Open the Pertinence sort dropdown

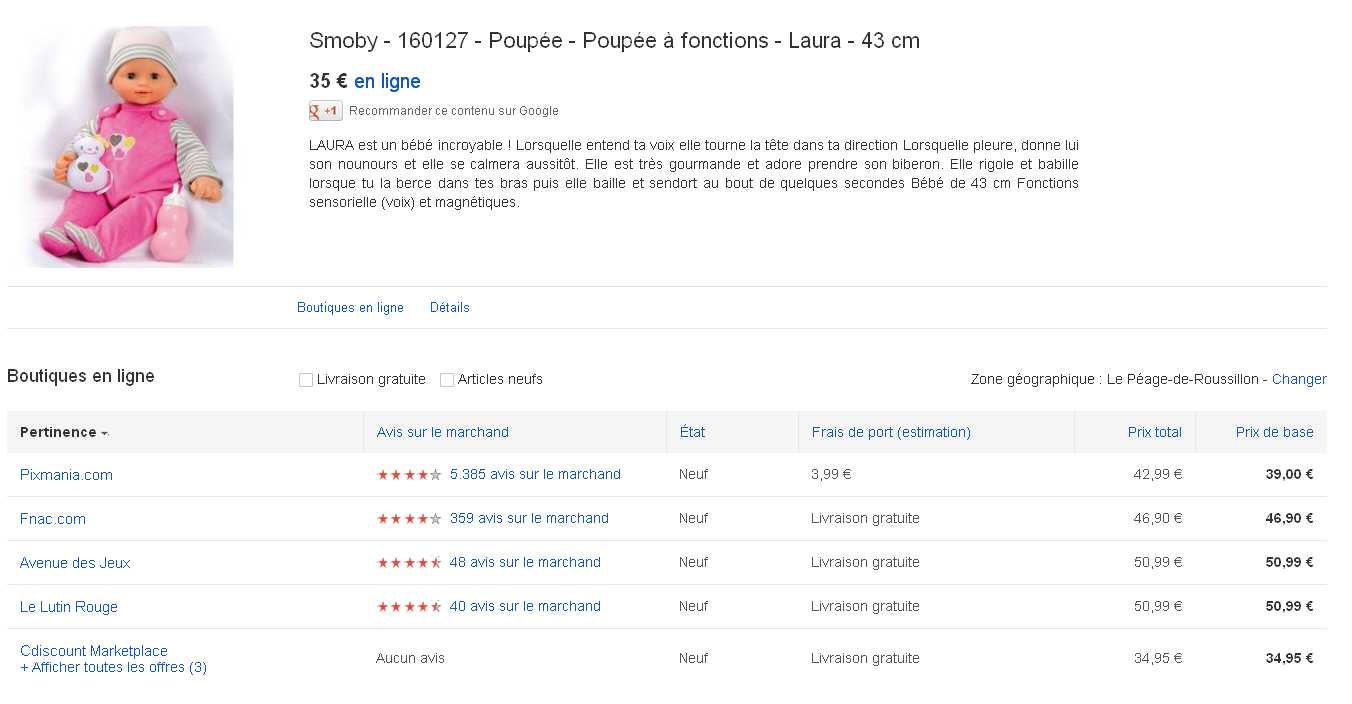click(x=64, y=433)
